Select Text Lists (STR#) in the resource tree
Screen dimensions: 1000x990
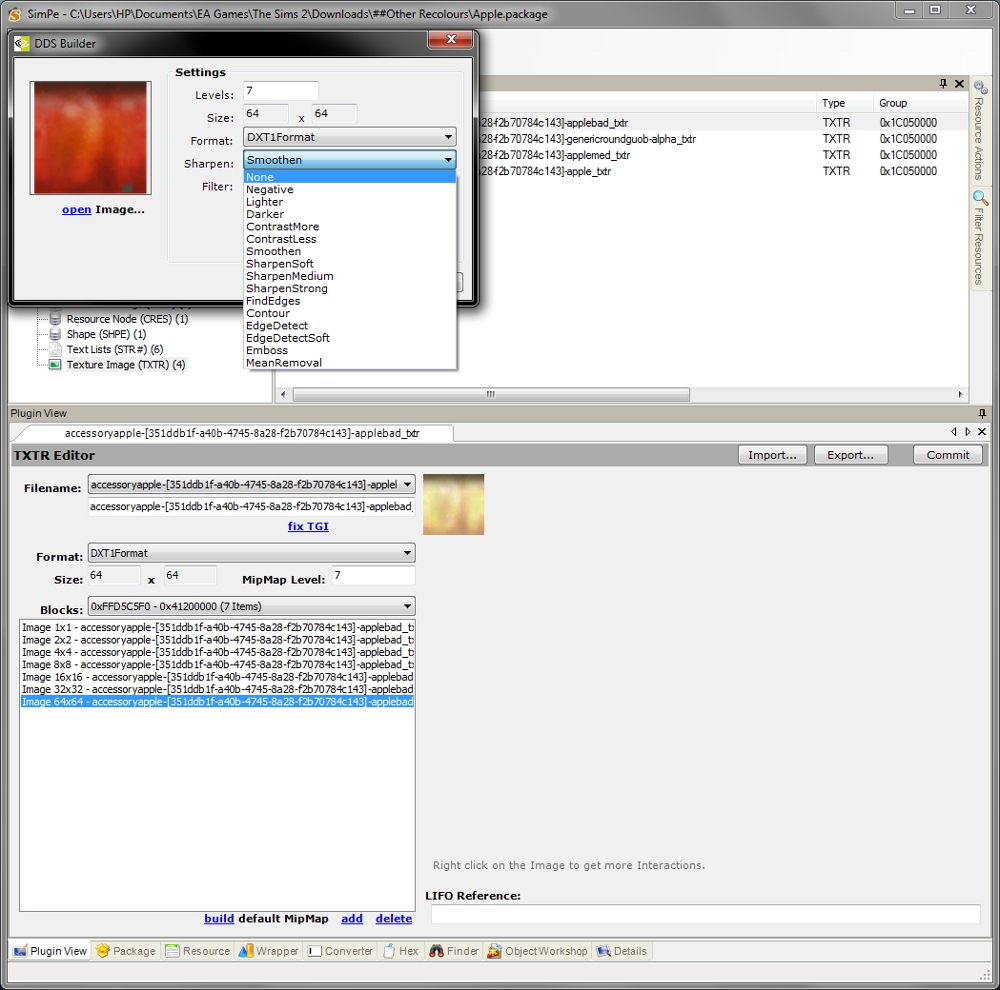pyautogui.click(x=114, y=350)
